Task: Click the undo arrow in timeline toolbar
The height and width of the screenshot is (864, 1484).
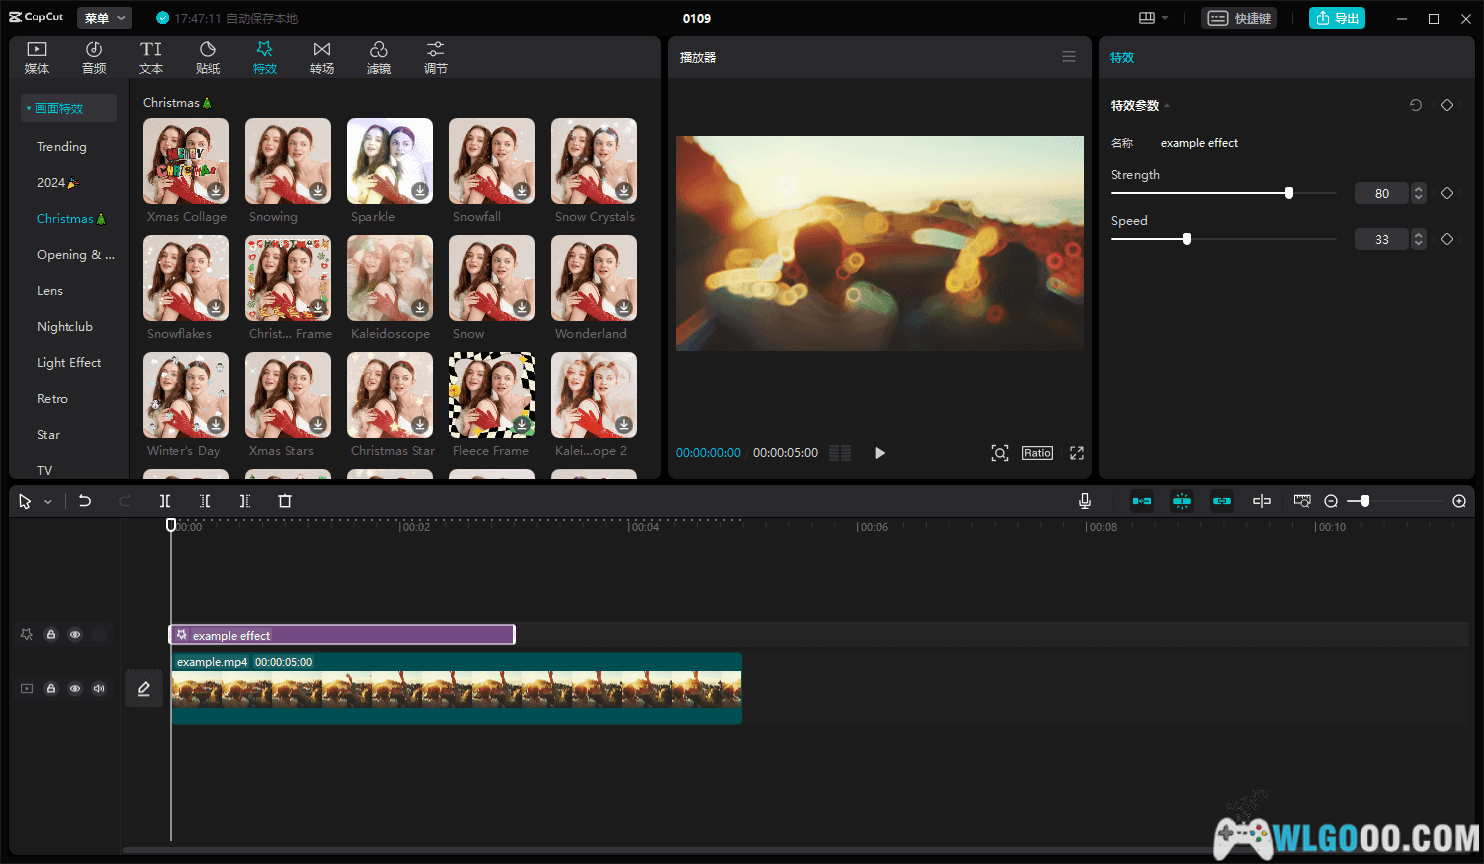Action: click(85, 501)
